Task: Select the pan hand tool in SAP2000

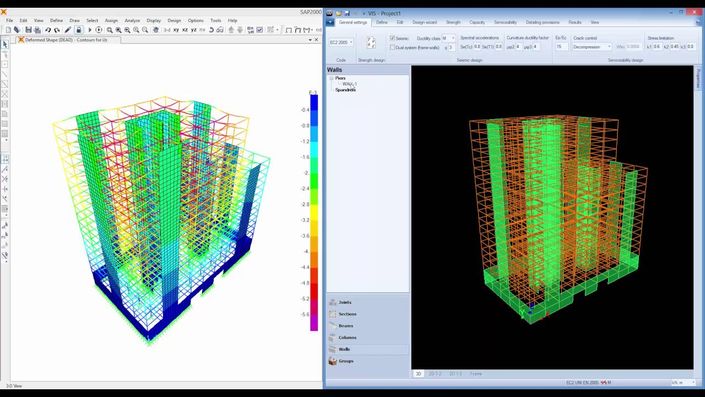Action: (156, 30)
